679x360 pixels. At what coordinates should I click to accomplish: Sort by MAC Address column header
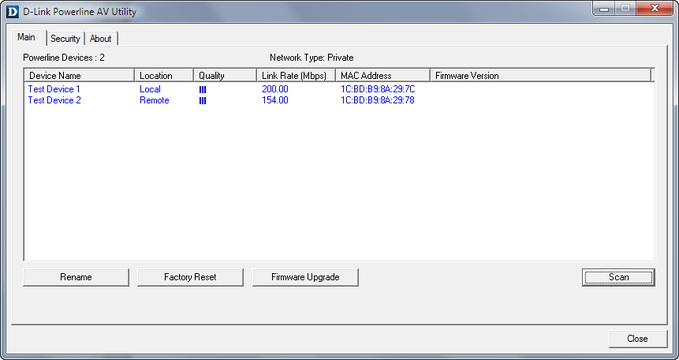[x=382, y=75]
